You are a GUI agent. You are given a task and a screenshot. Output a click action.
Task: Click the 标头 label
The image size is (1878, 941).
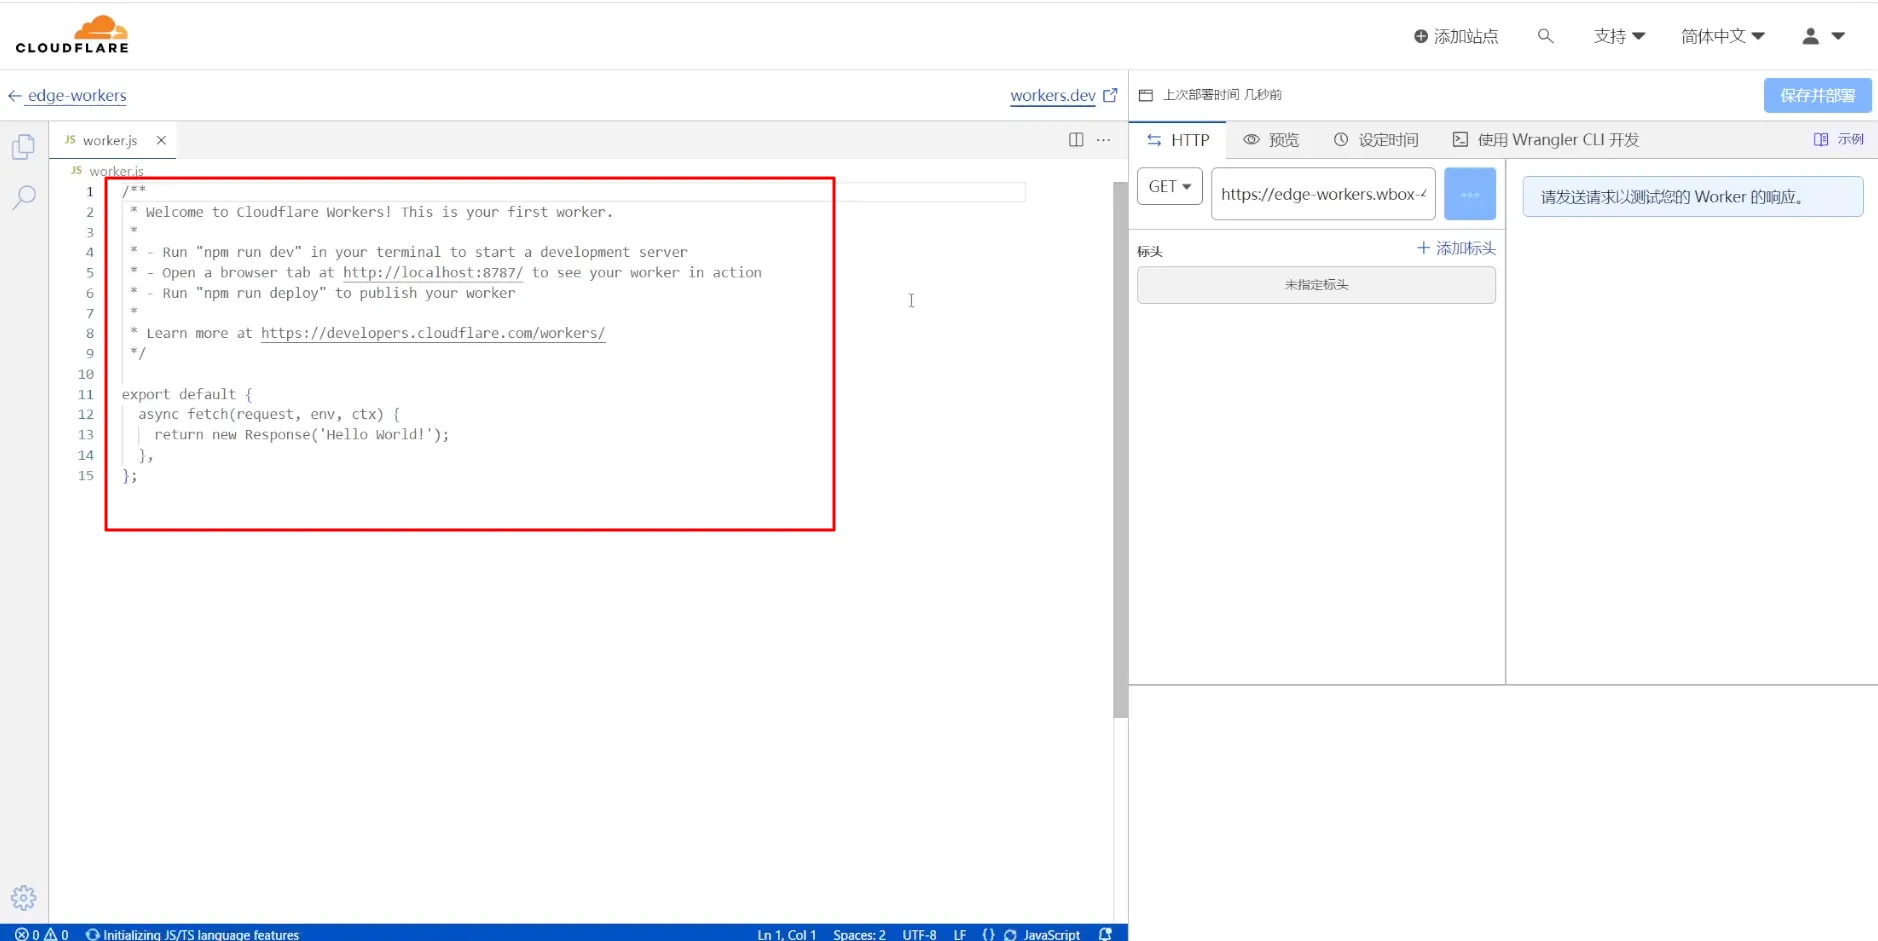(x=1150, y=252)
